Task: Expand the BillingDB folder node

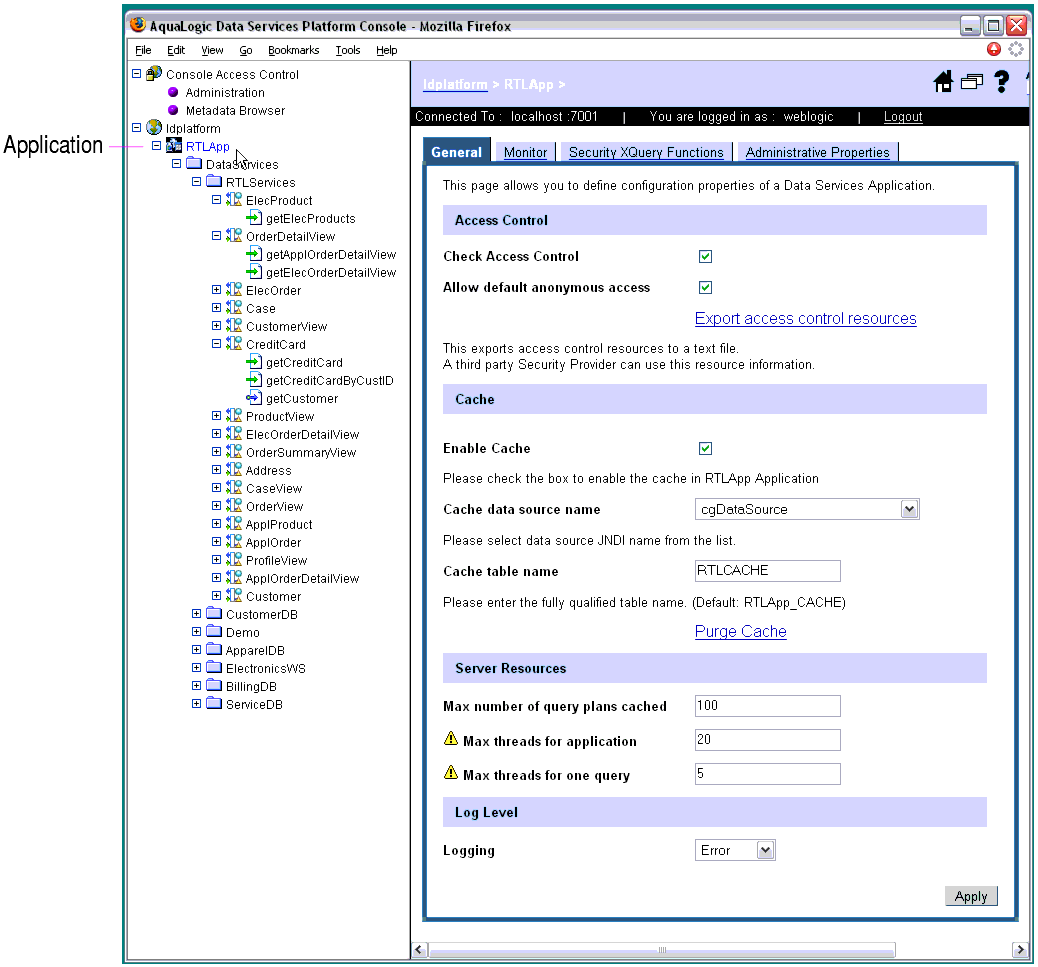Action: [x=197, y=686]
